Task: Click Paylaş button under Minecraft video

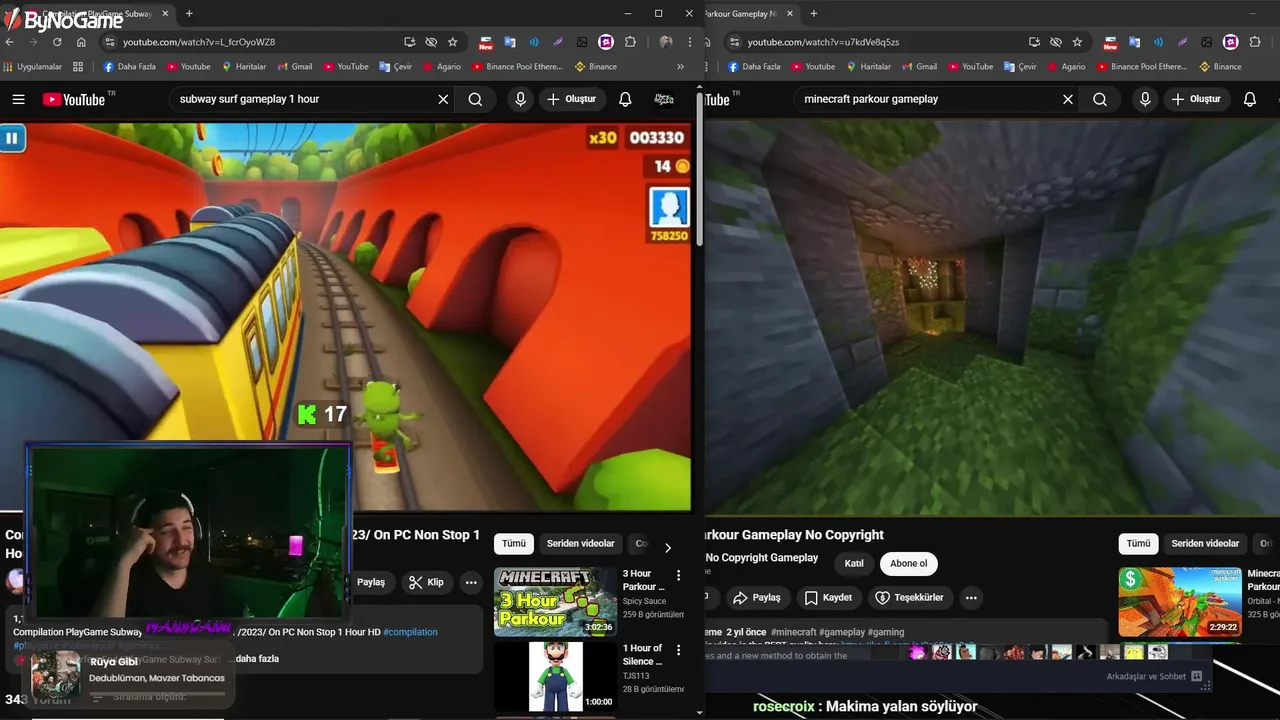Action: (756, 597)
